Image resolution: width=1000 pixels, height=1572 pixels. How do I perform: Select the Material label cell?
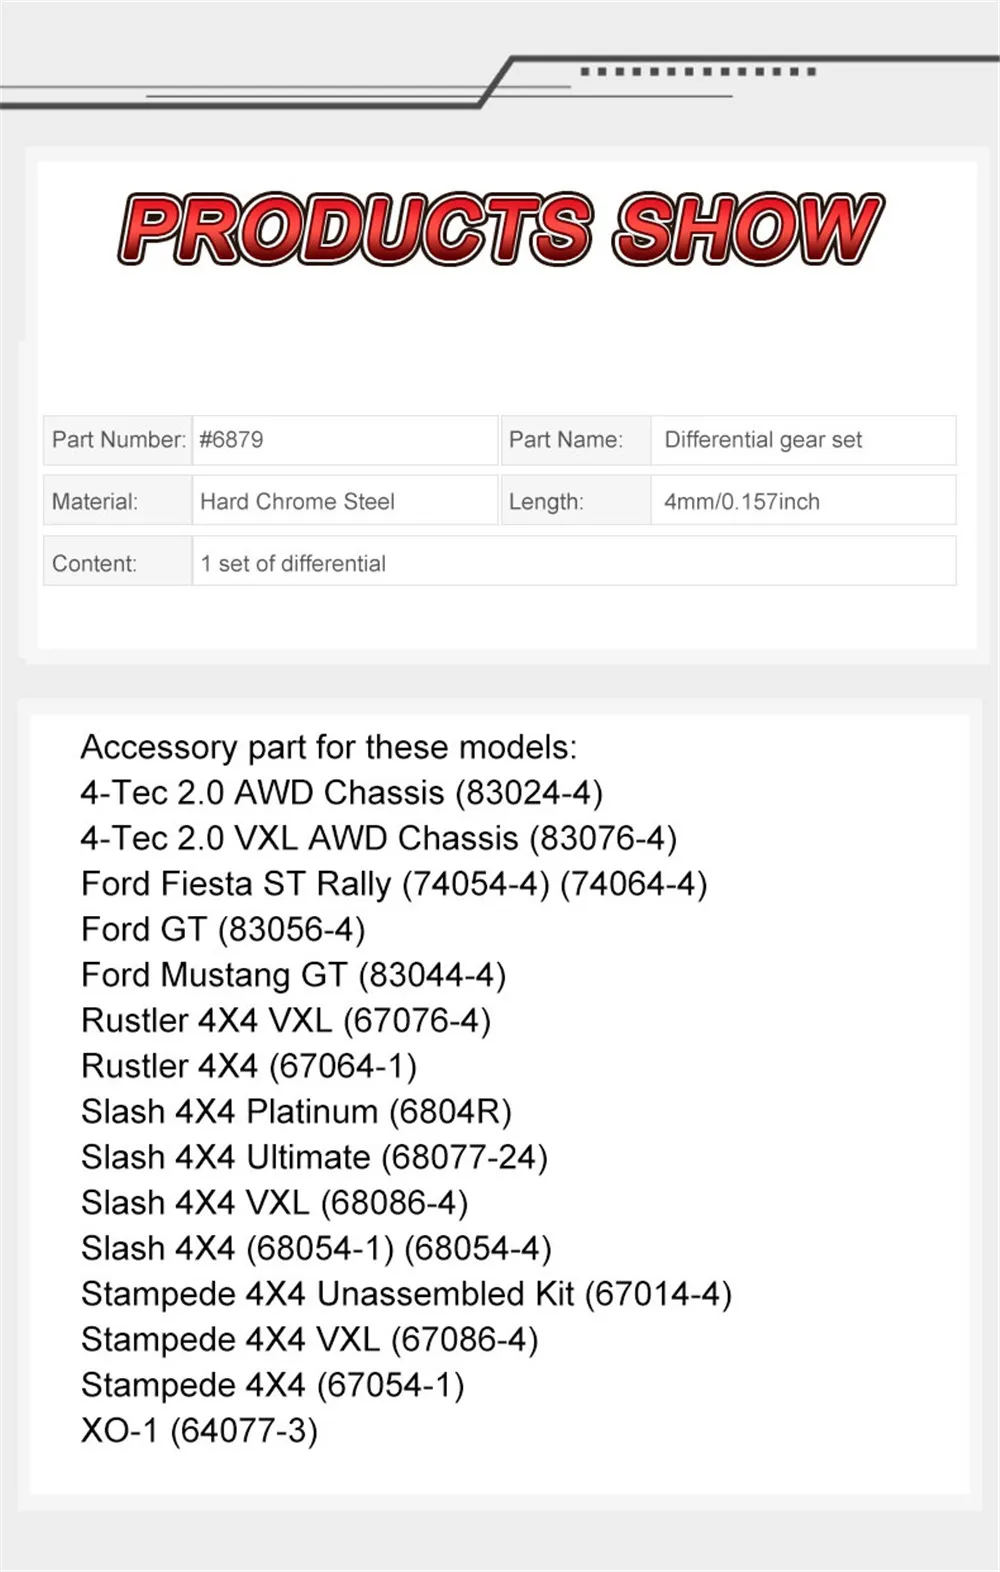[117, 501]
